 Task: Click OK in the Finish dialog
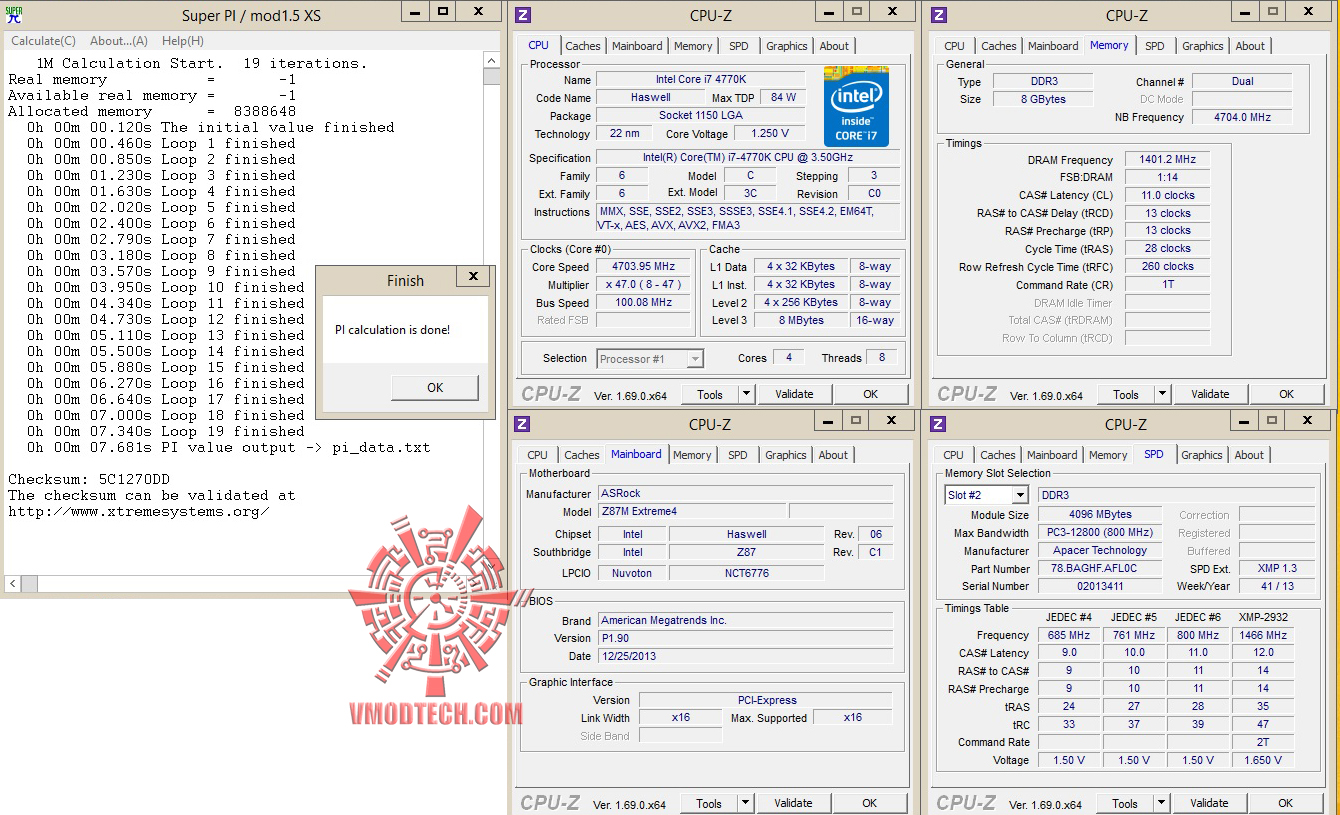click(435, 388)
